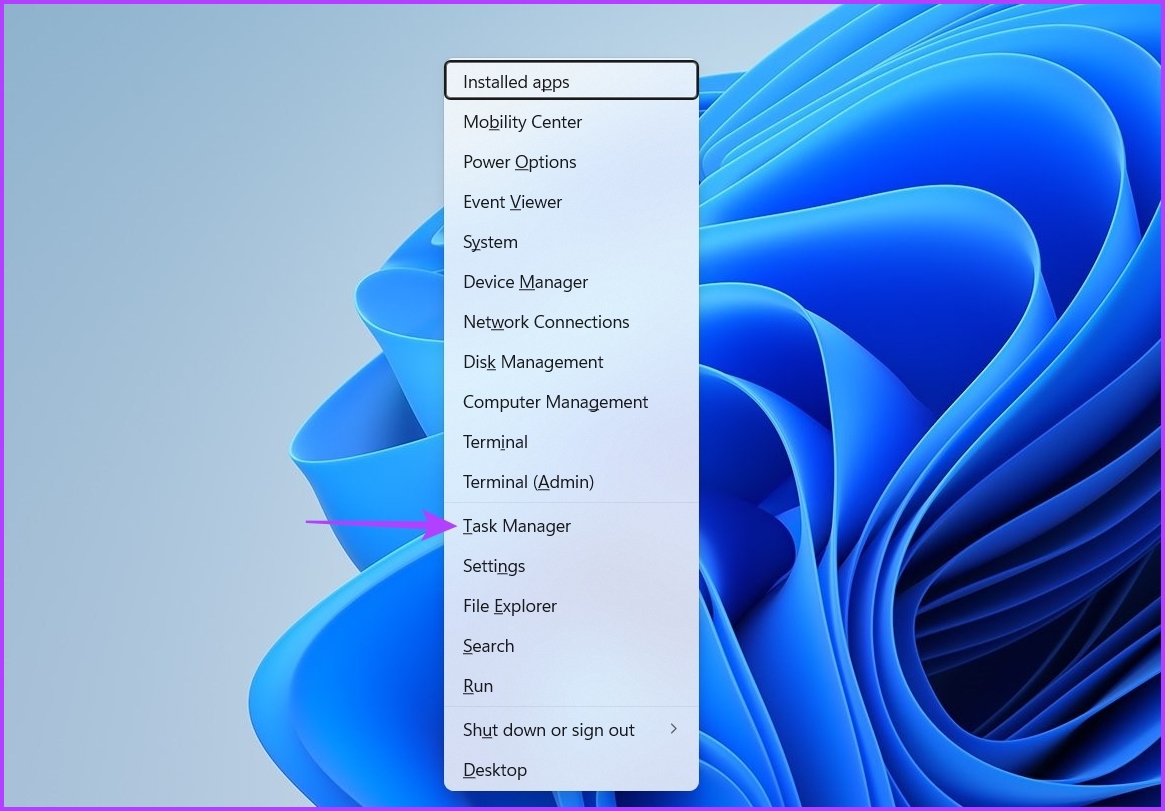Expand the Shut down submenu chevron
The image size is (1165, 811).
tap(673, 729)
